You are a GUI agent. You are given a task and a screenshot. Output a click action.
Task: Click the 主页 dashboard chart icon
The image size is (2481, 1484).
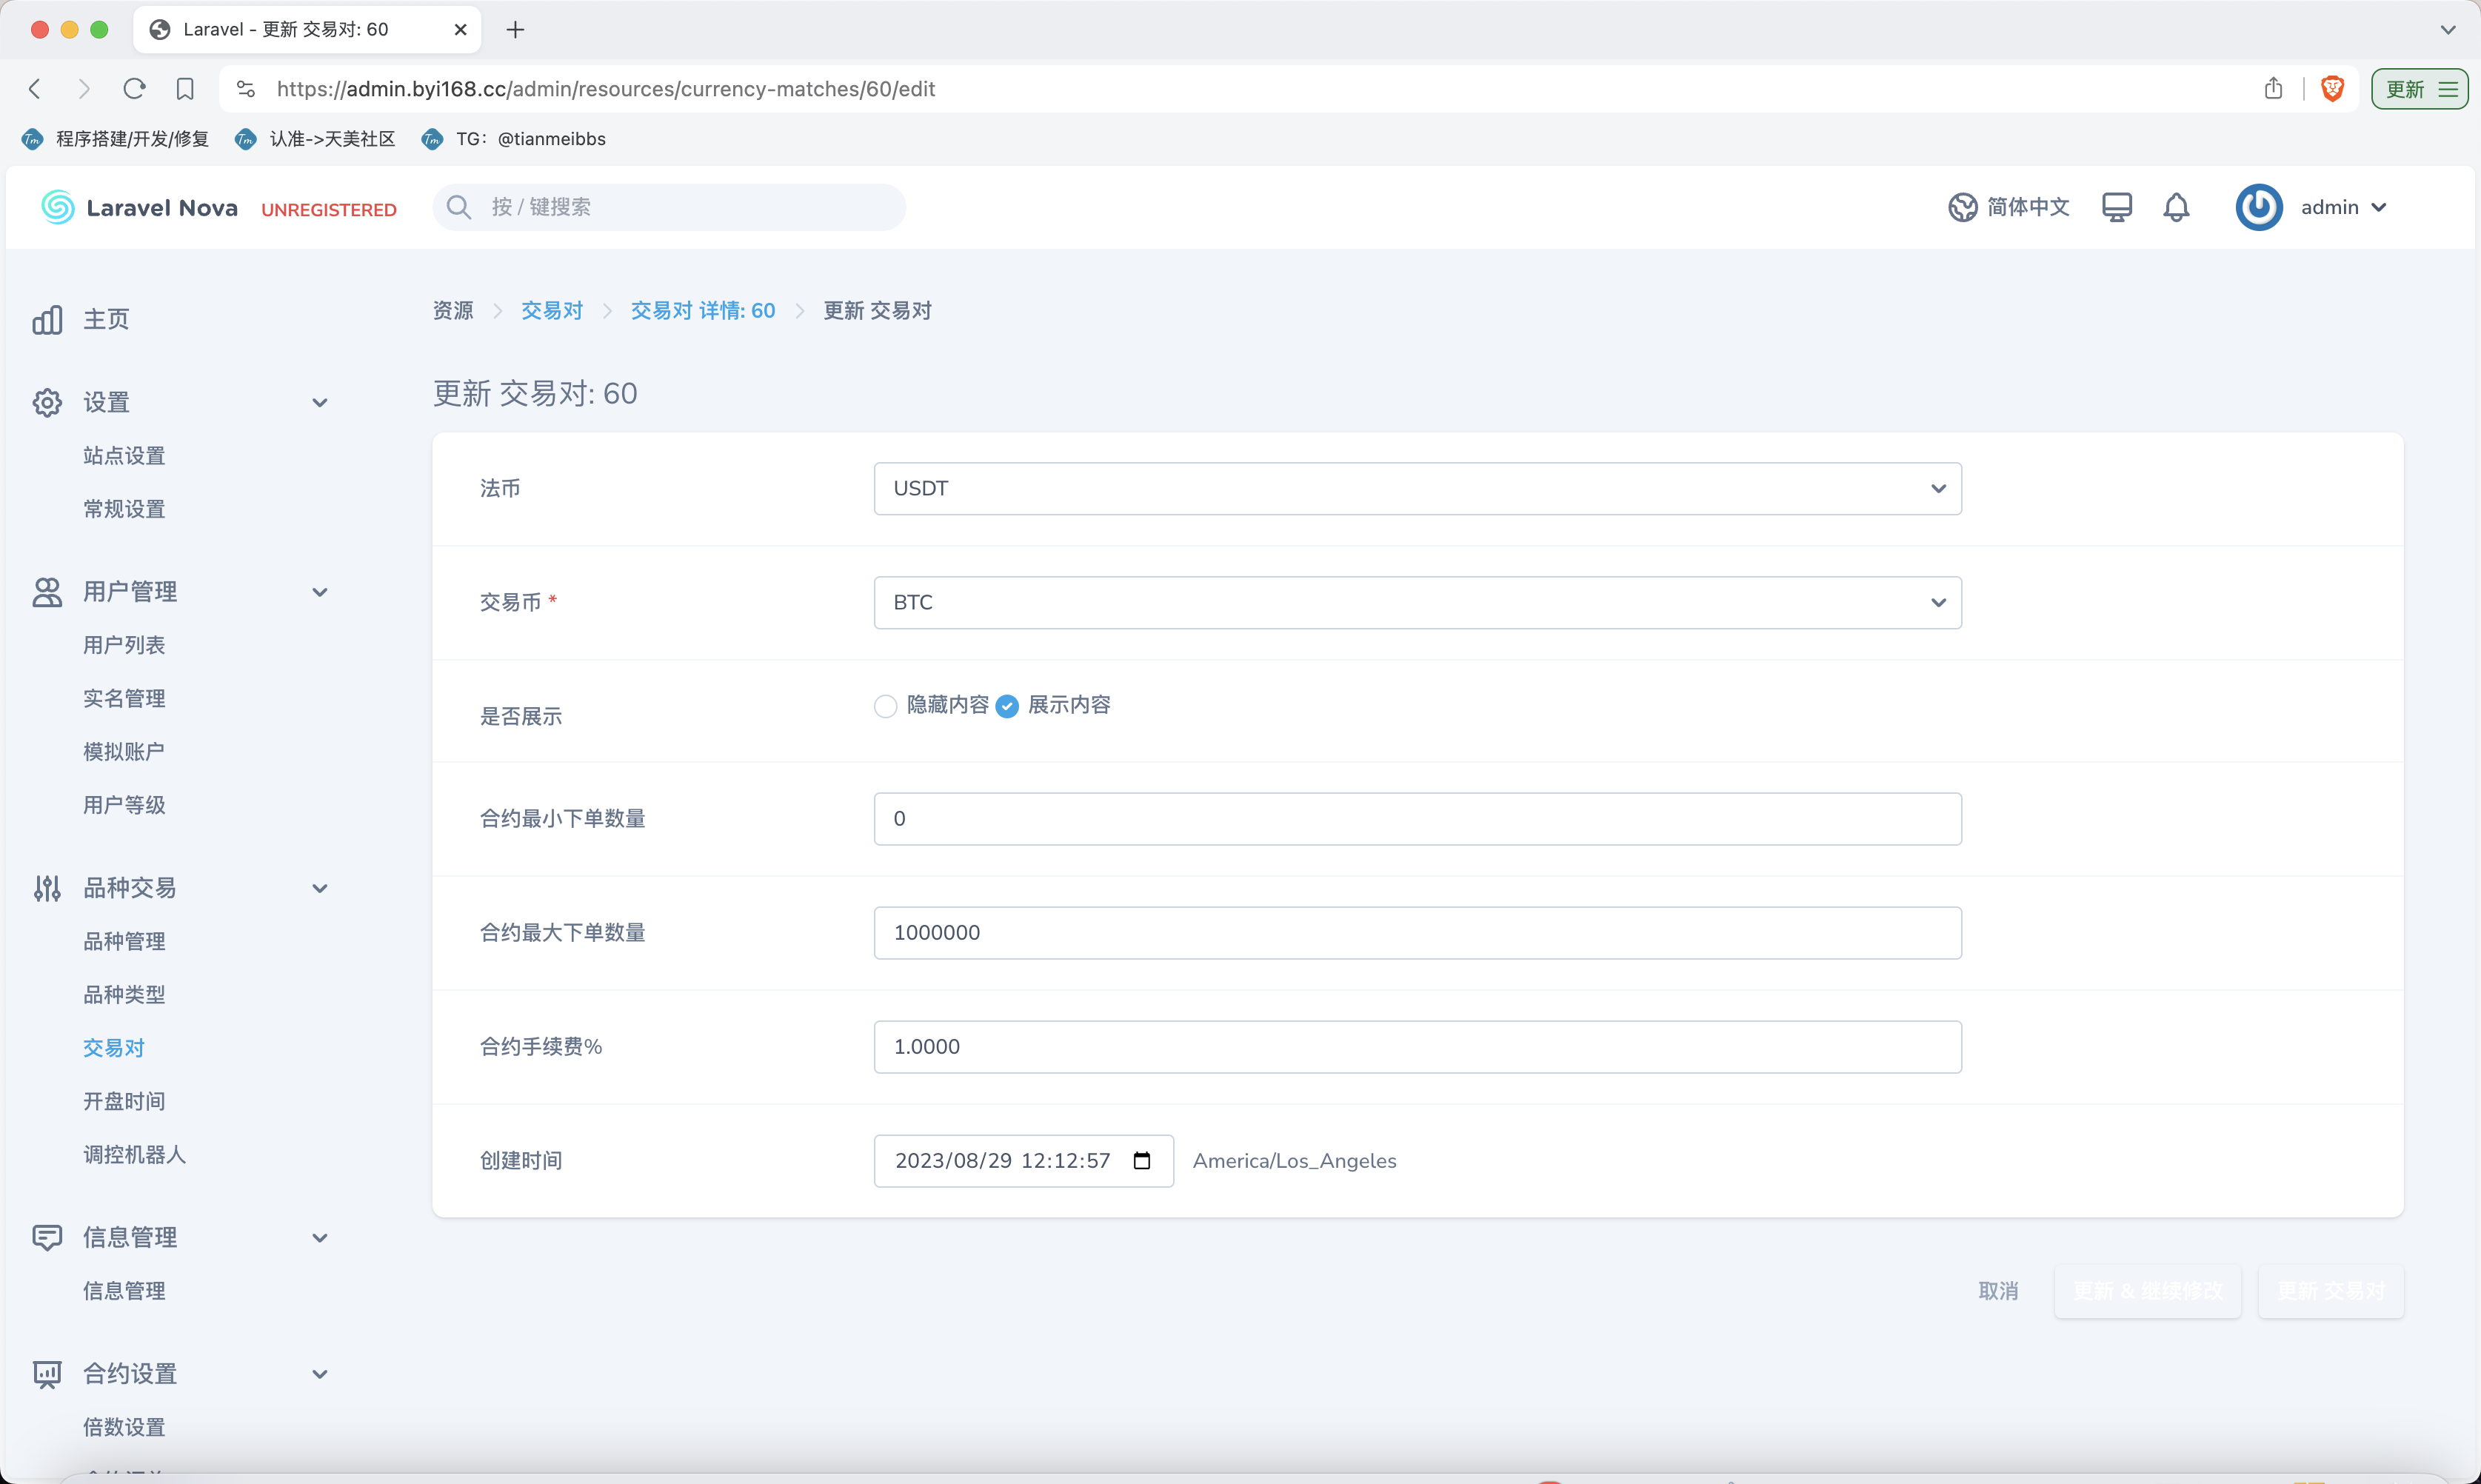click(x=47, y=320)
